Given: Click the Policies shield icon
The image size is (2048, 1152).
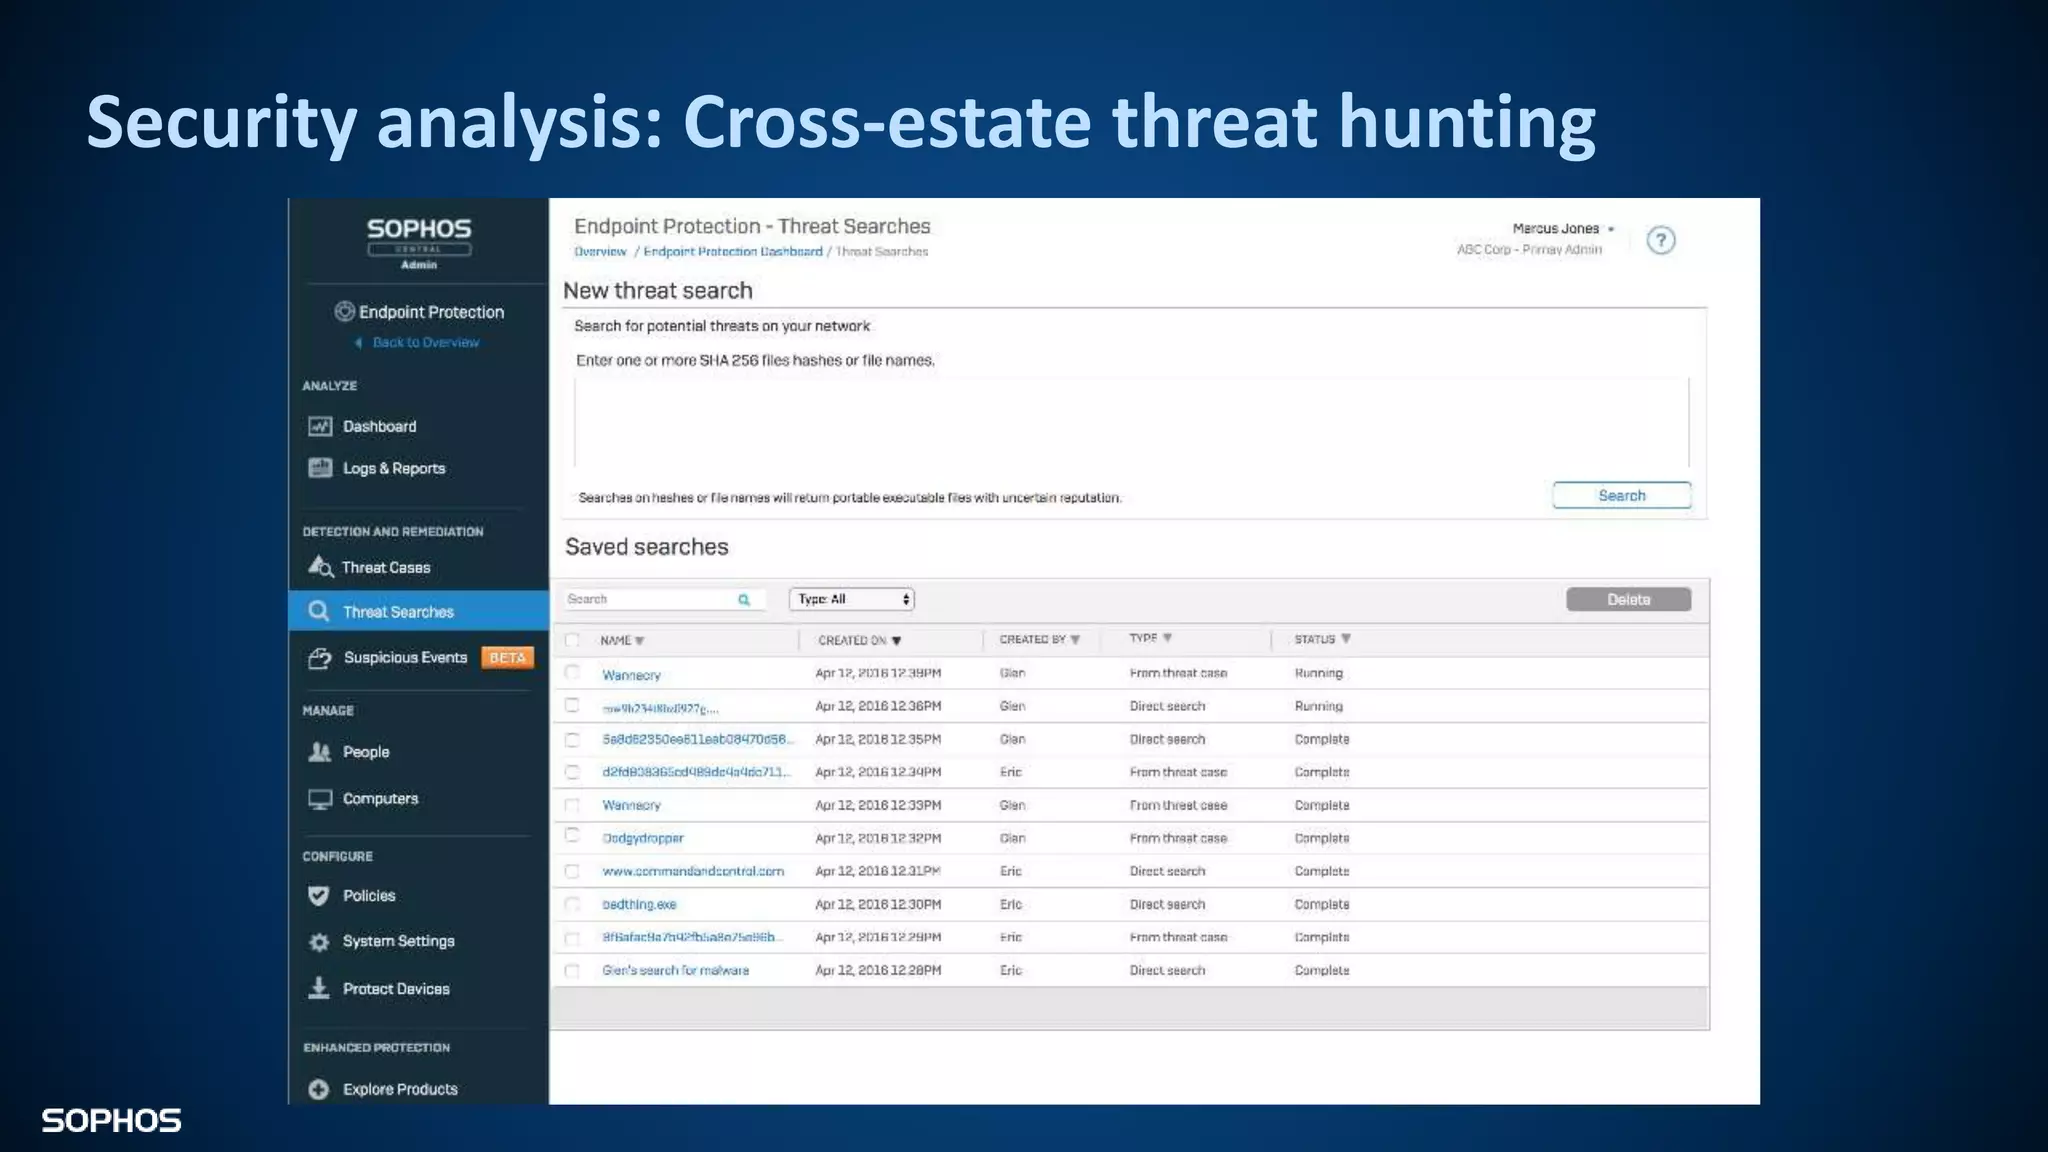Looking at the screenshot, I should pyautogui.click(x=319, y=896).
